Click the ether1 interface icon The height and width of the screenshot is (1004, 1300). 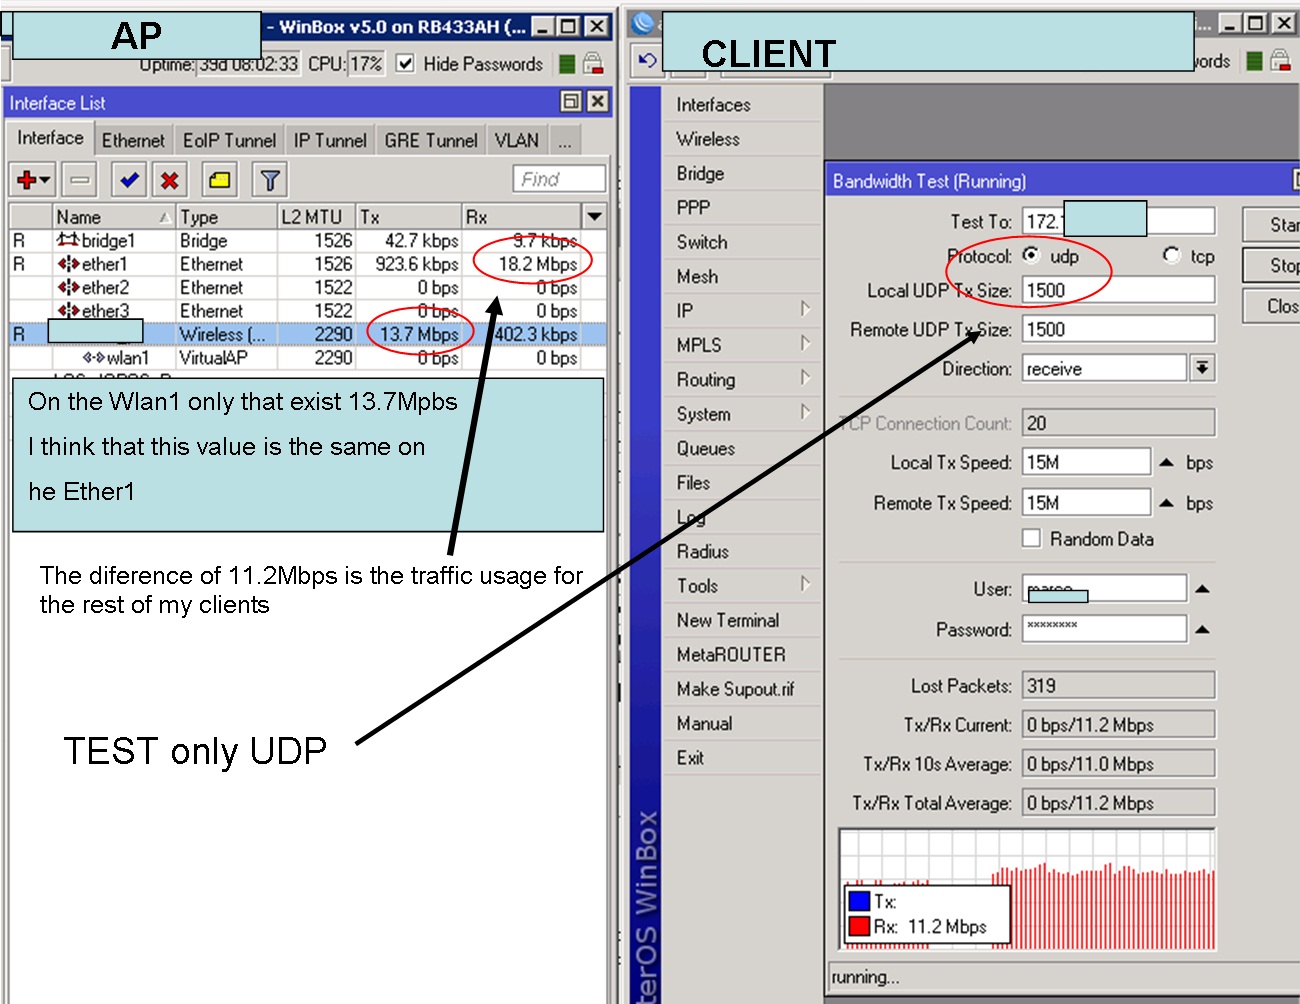tap(68, 264)
